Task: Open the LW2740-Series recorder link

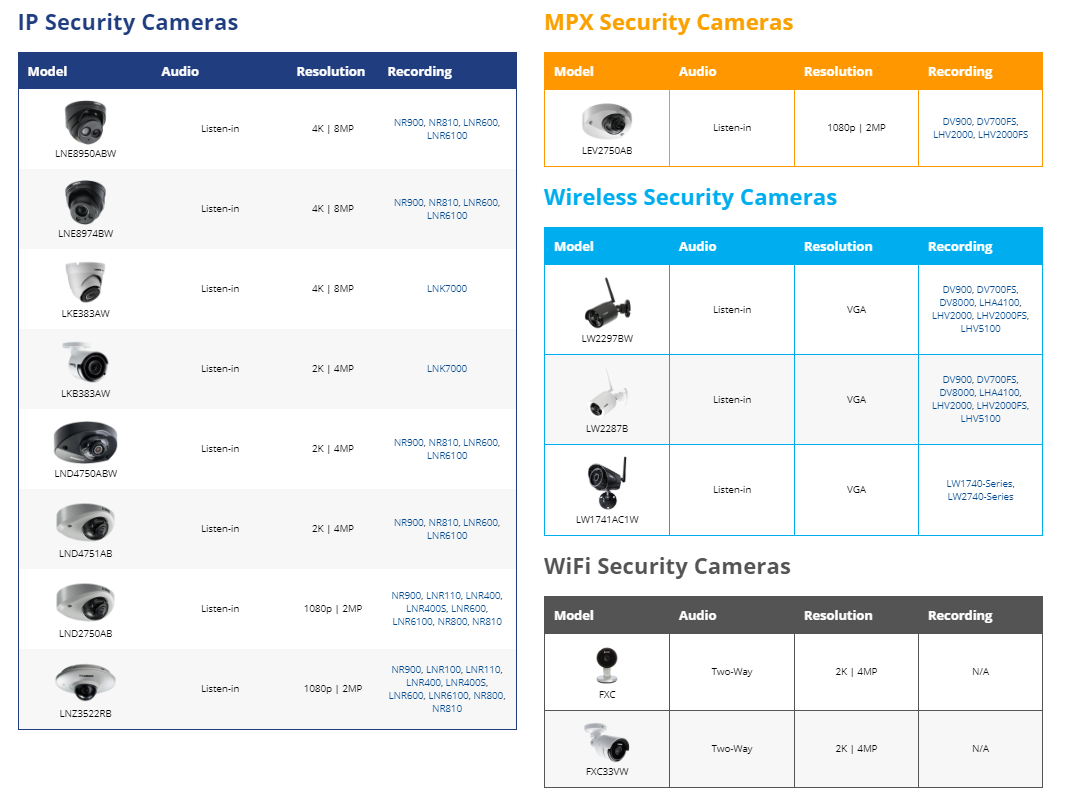Action: [x=980, y=497]
